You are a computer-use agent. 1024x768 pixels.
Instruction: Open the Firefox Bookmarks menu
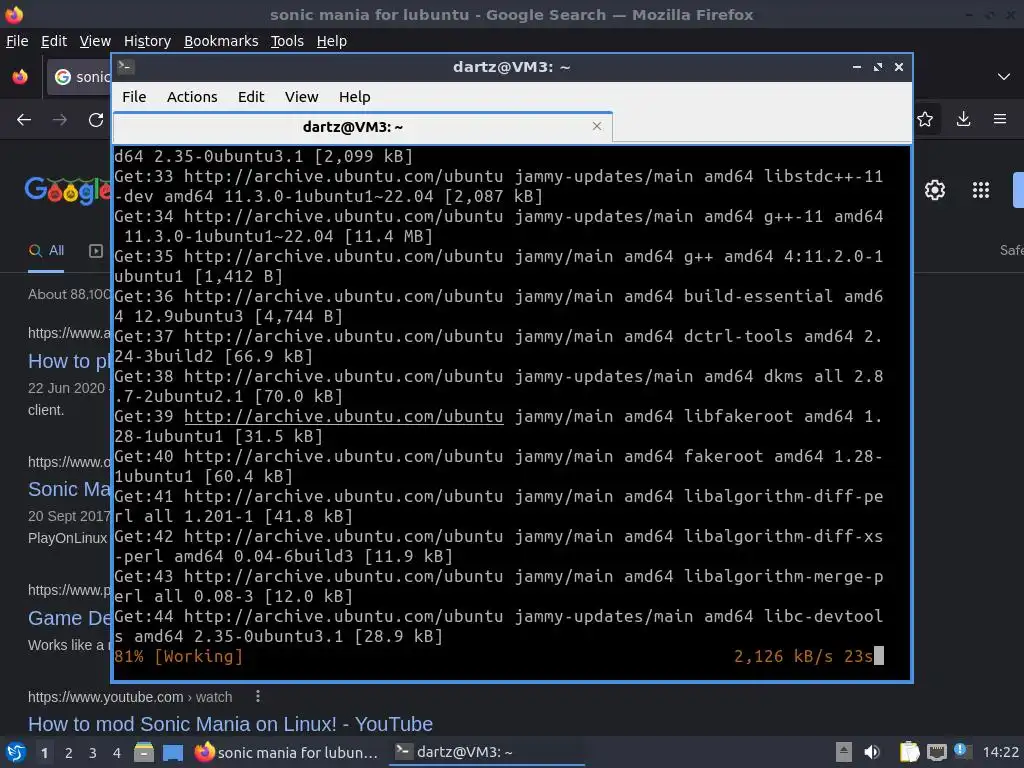tap(221, 41)
